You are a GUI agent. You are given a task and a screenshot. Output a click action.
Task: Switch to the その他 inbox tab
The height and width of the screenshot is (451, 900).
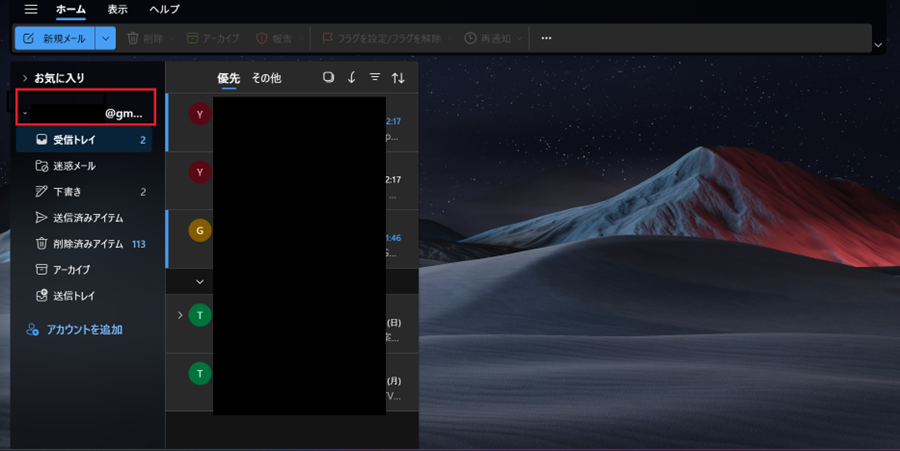pyautogui.click(x=266, y=78)
